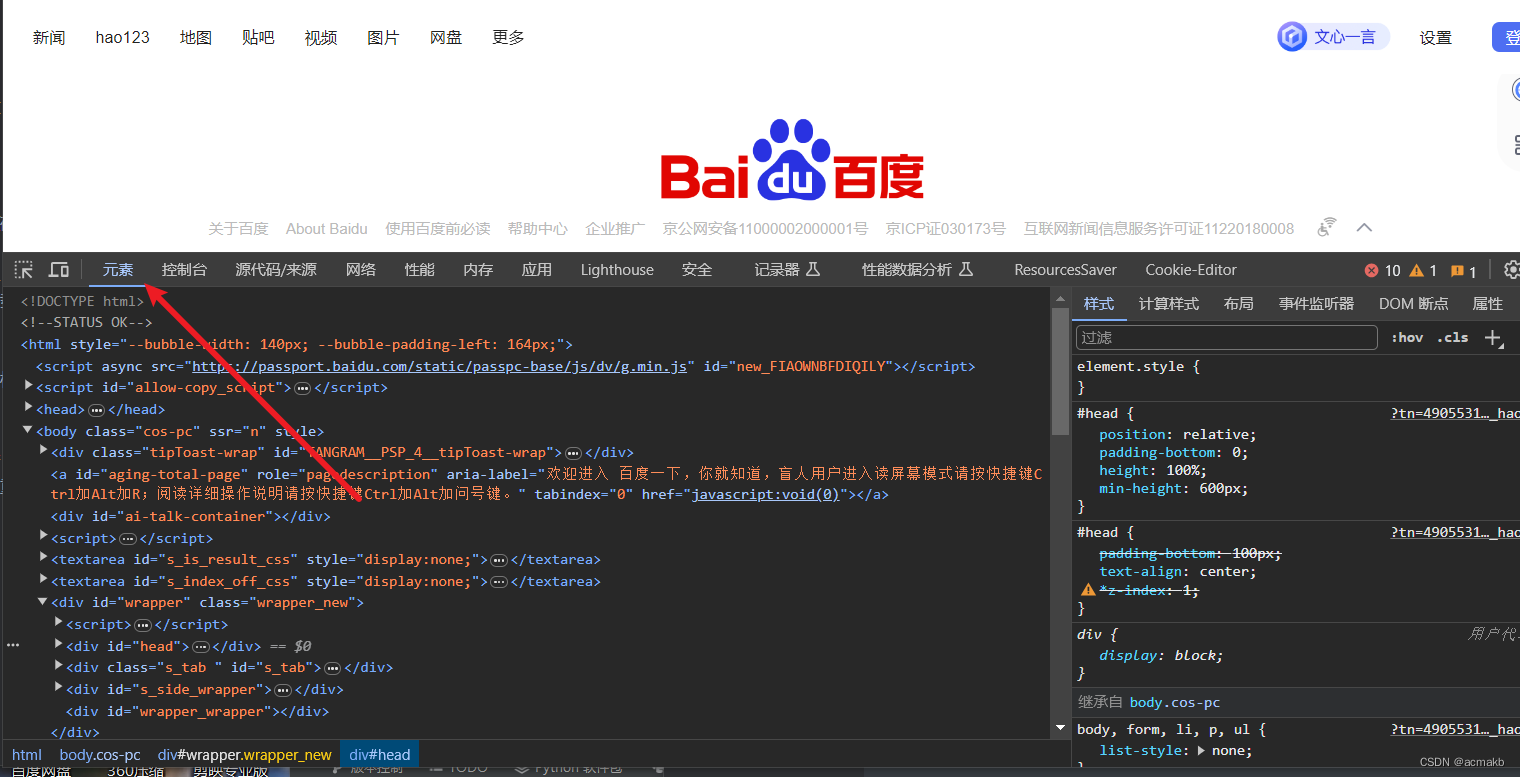
Task: Expand the s_index_off_css textarea node
Action: 43,579
